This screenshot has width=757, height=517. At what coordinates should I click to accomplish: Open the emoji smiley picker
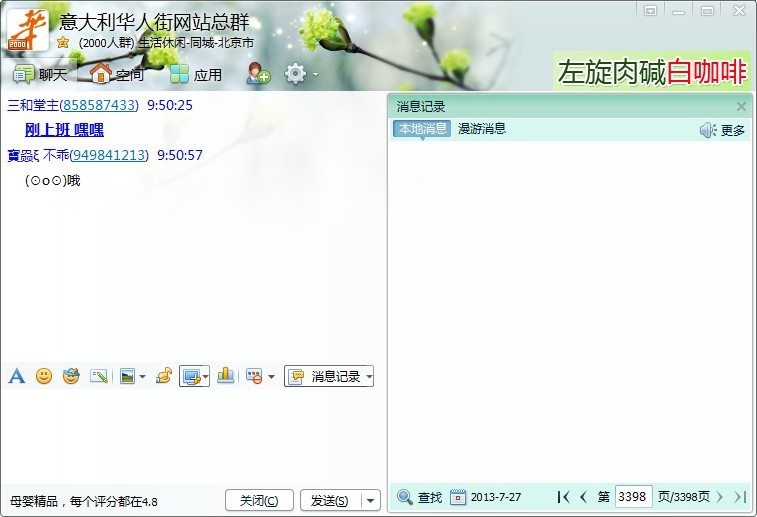[44, 376]
